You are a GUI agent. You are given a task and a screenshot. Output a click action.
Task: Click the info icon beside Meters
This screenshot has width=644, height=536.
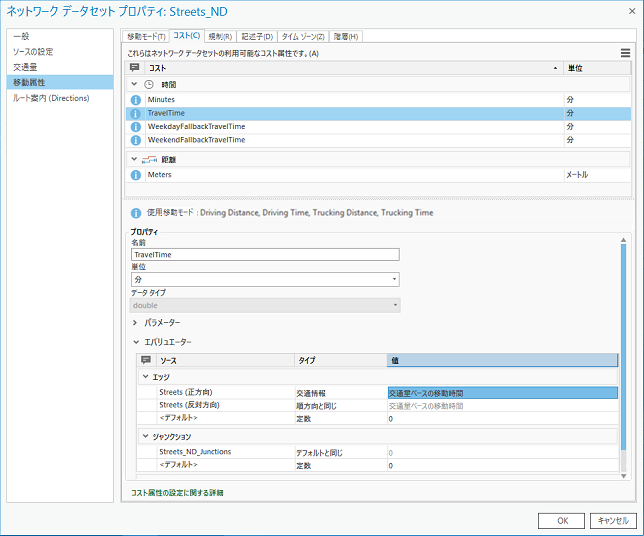135,174
